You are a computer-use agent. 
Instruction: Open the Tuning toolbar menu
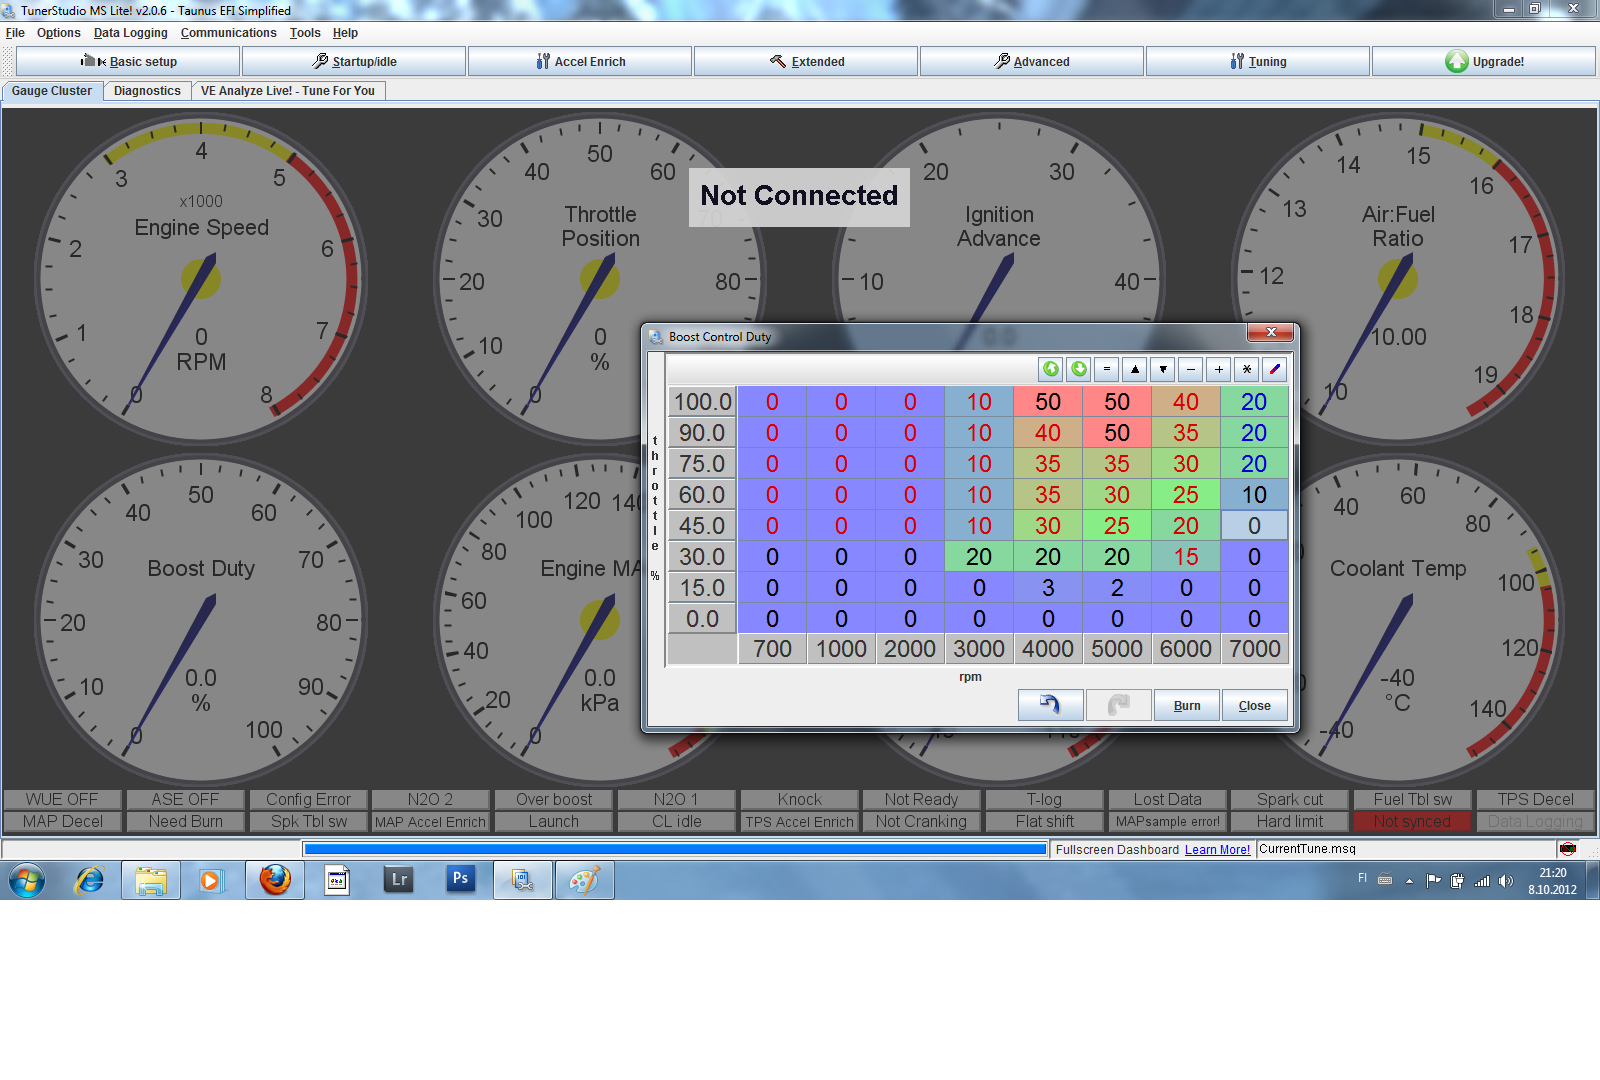pos(1257,62)
